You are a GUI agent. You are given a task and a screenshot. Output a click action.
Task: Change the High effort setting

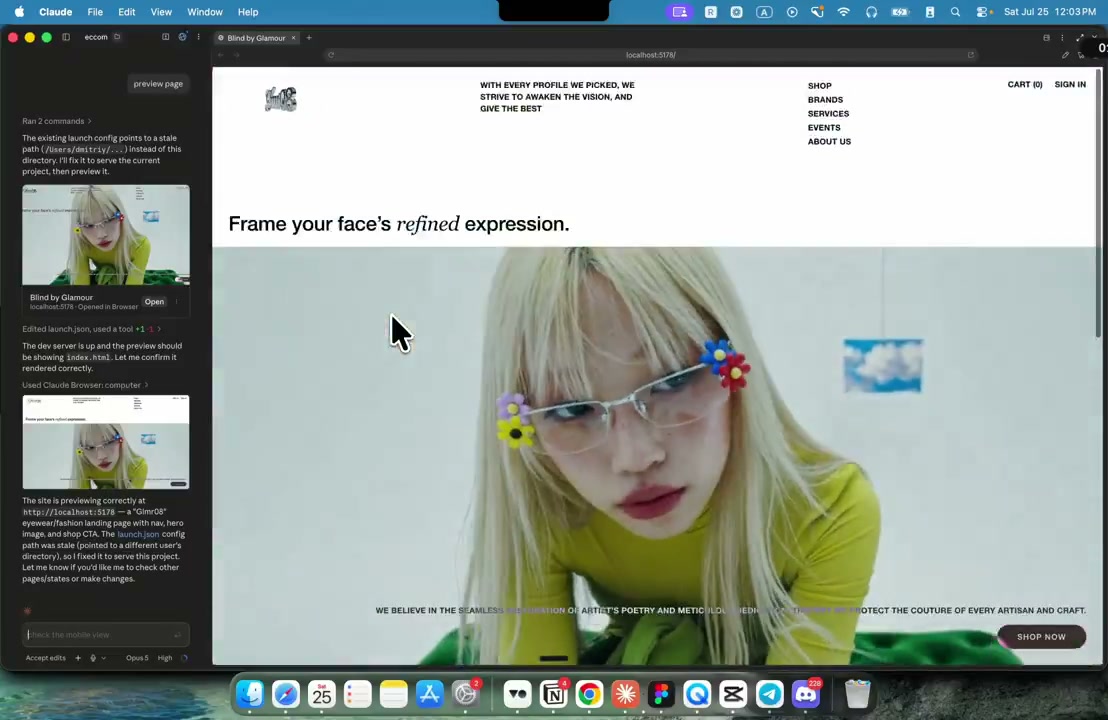coord(165,658)
